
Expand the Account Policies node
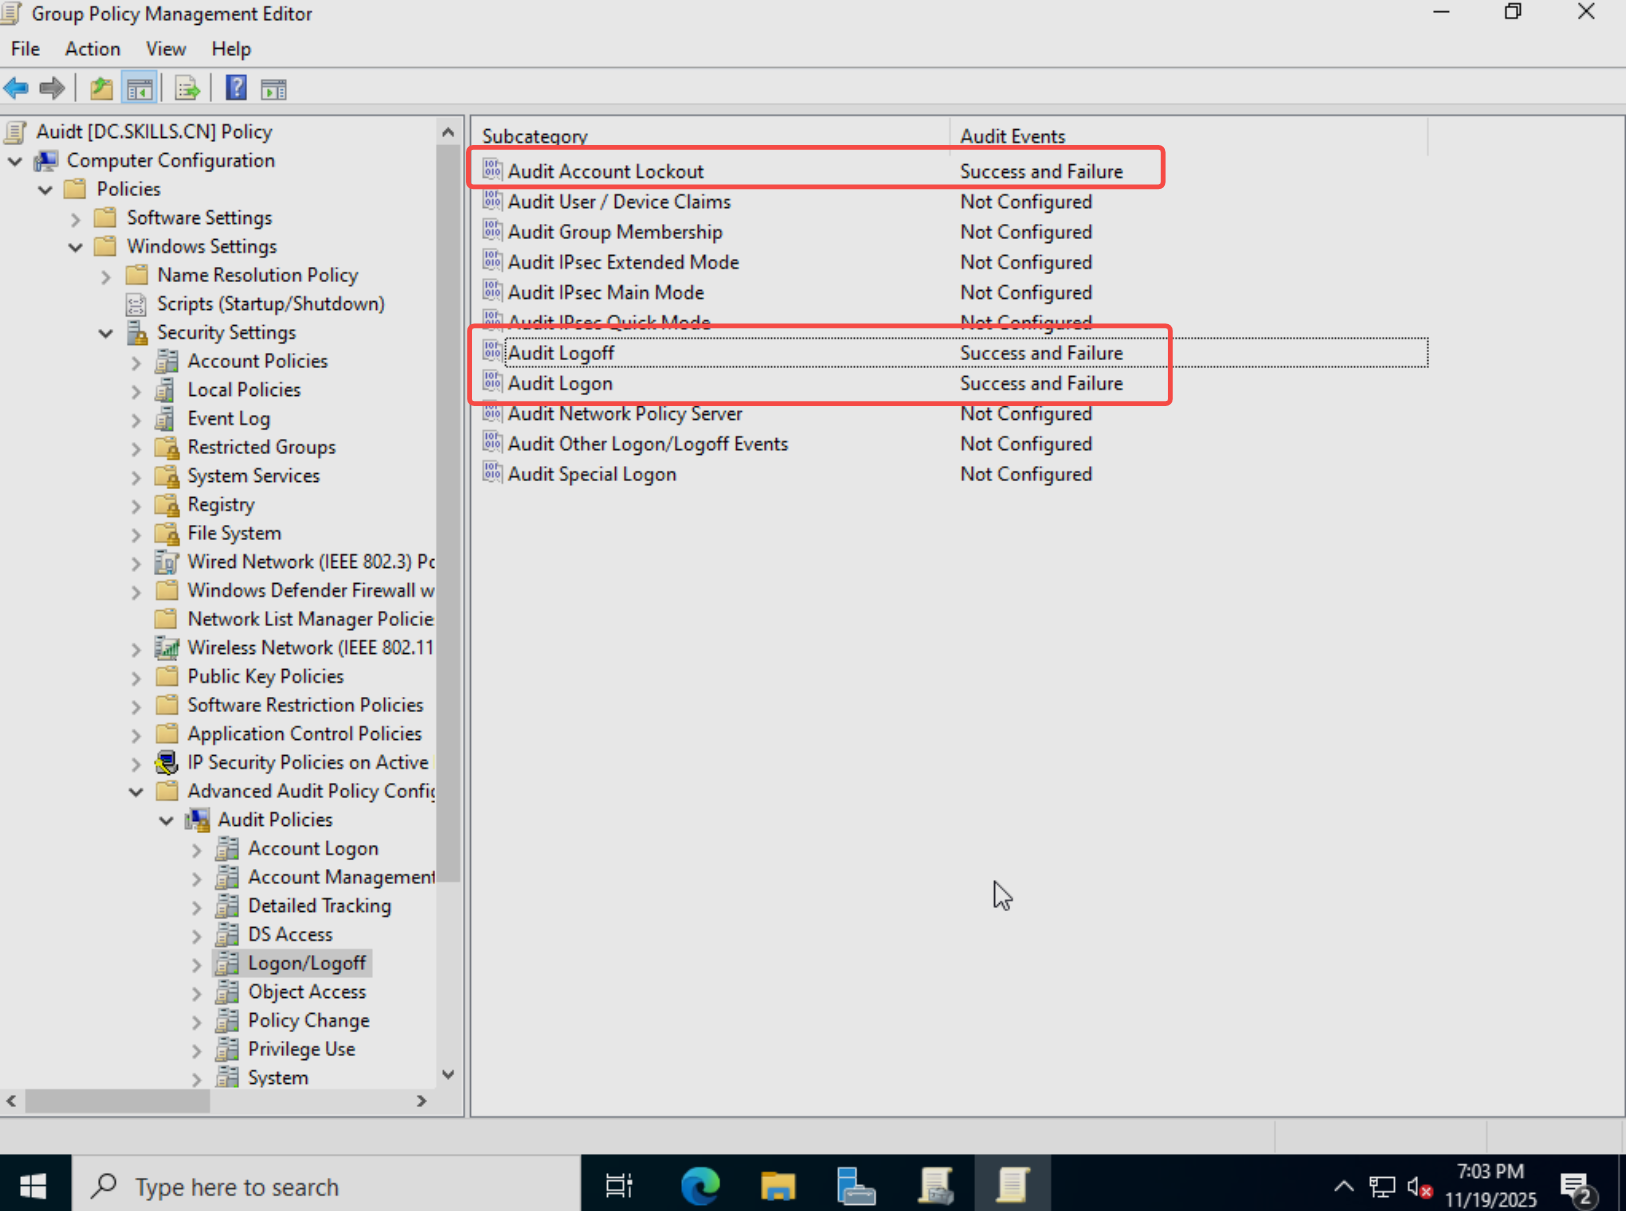tap(136, 362)
